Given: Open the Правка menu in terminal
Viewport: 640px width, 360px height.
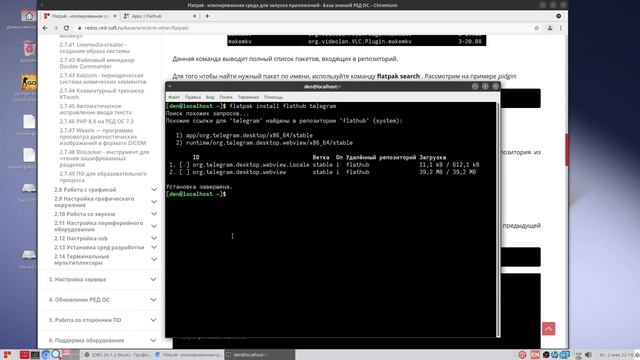Looking at the screenshot, I should [193, 97].
